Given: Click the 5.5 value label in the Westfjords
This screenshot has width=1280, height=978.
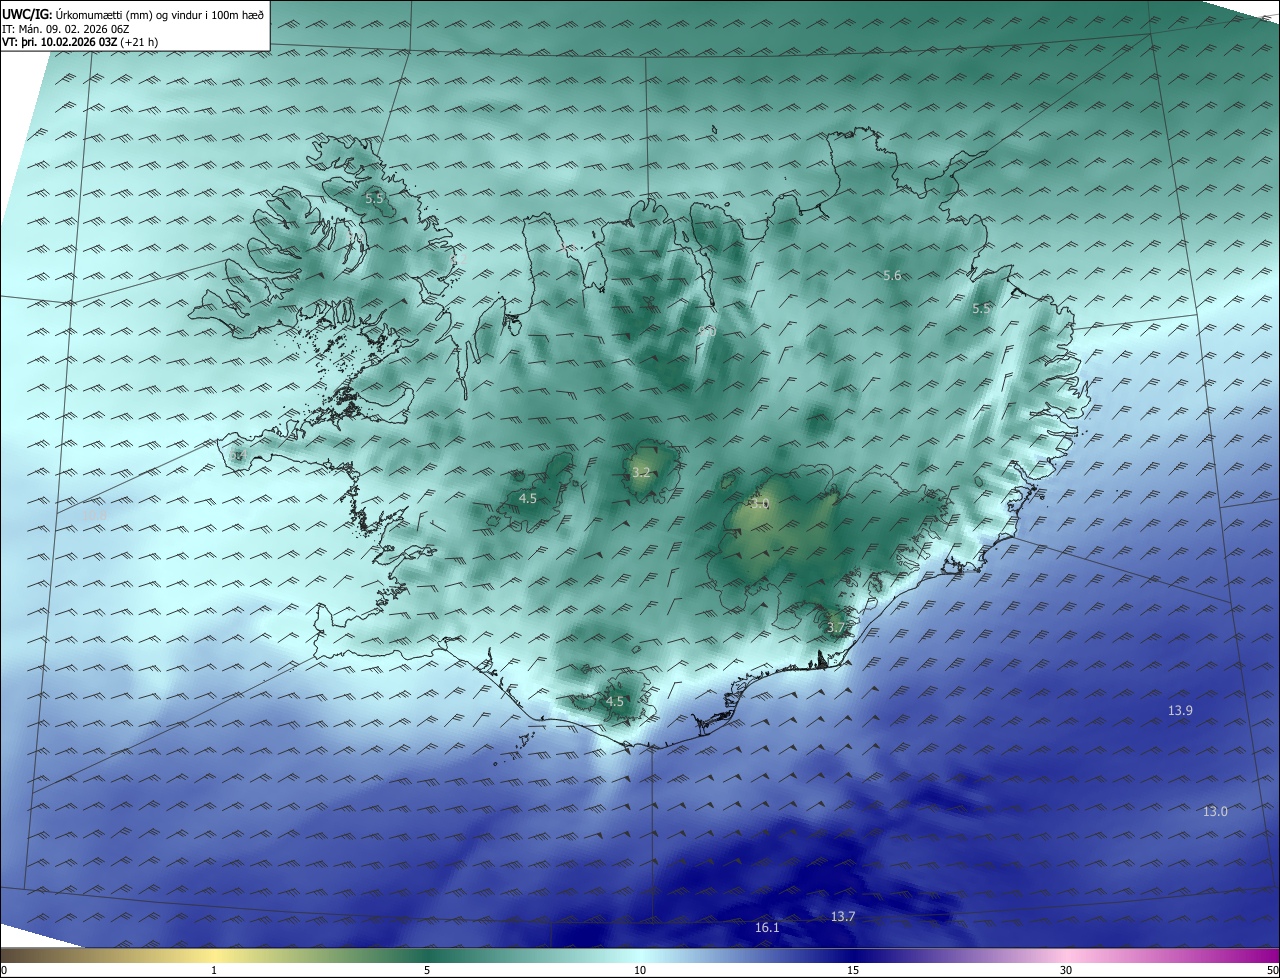Looking at the screenshot, I should [374, 198].
